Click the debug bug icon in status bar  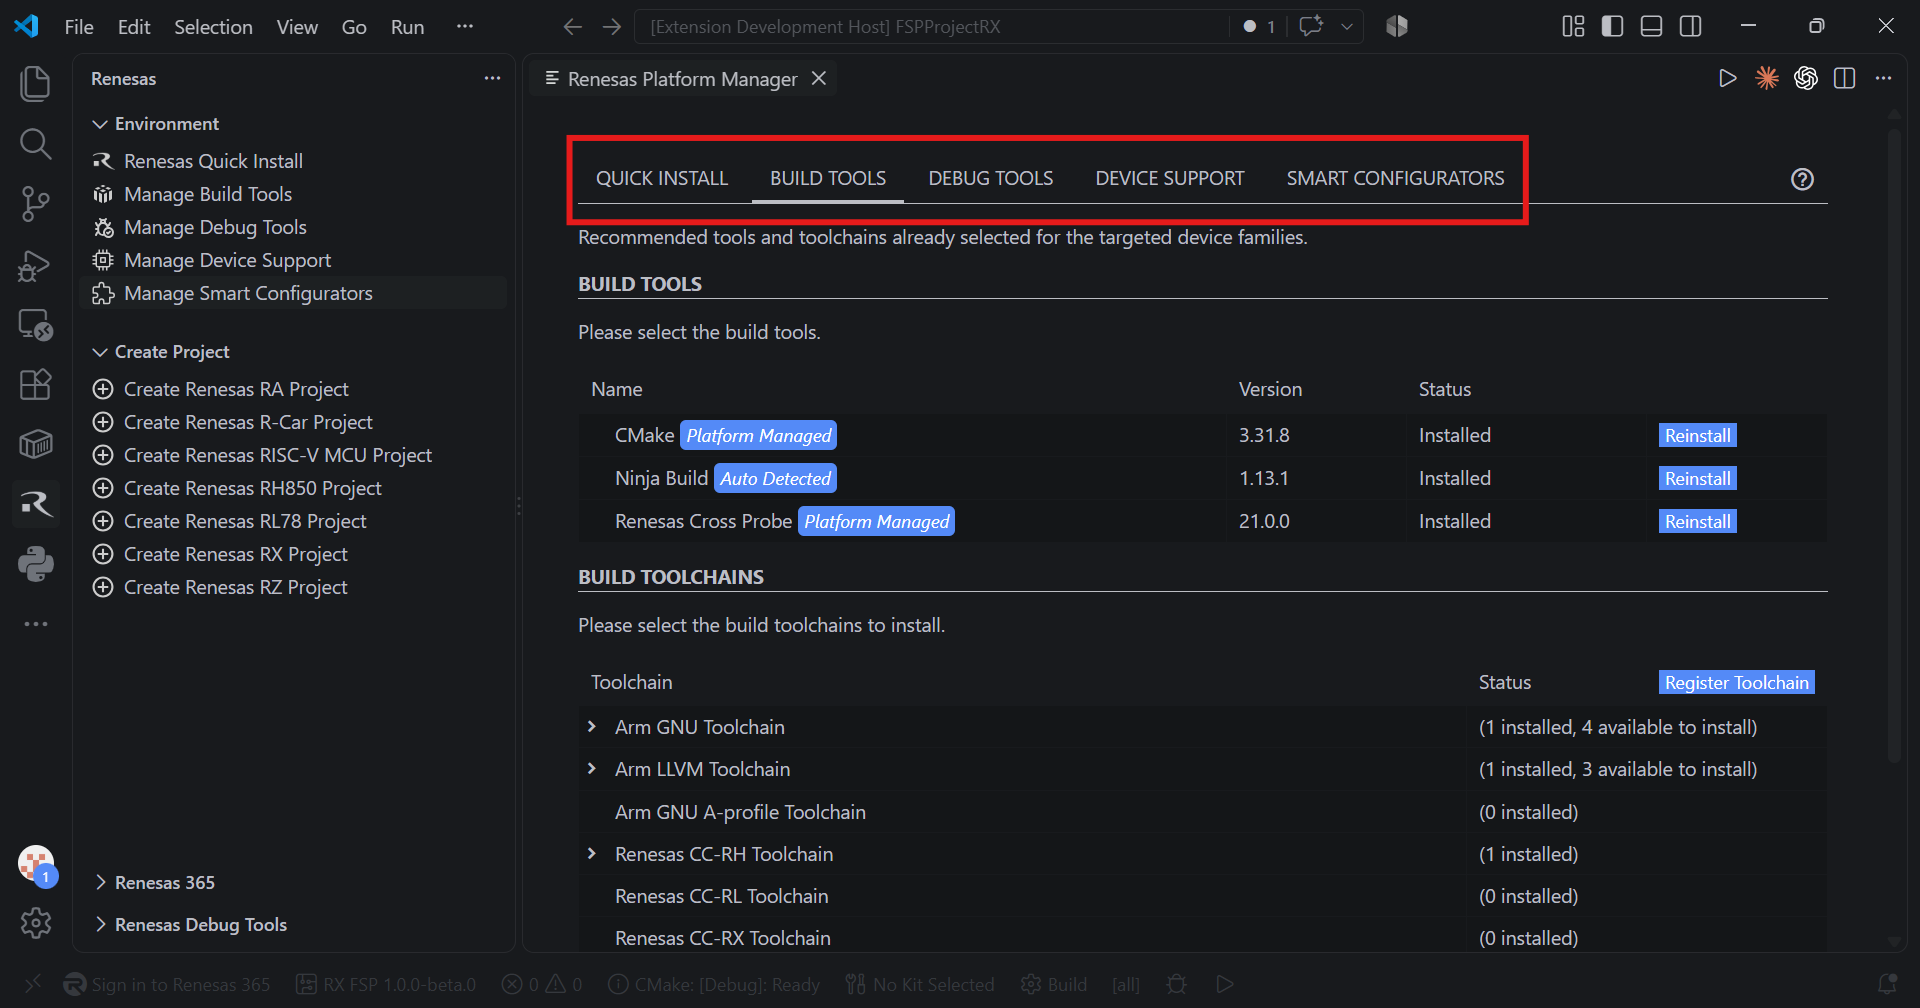pos(1177,984)
